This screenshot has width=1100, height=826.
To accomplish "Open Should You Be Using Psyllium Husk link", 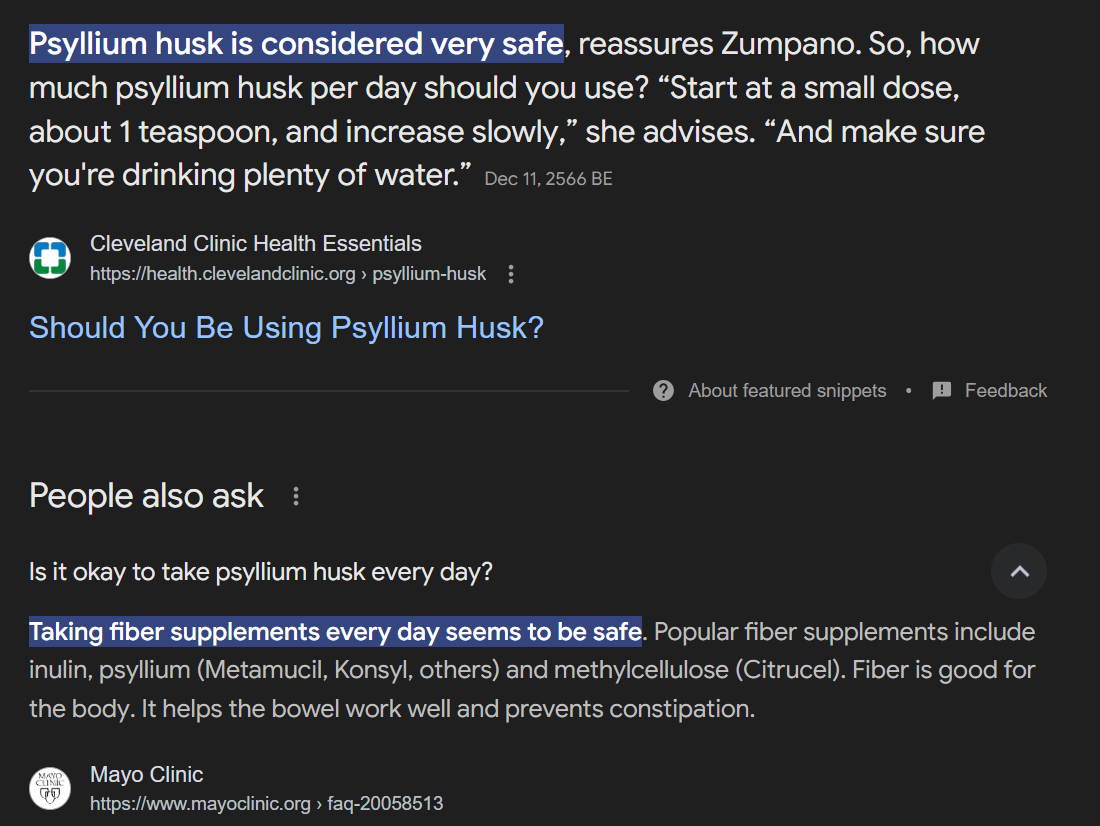I will (286, 328).
